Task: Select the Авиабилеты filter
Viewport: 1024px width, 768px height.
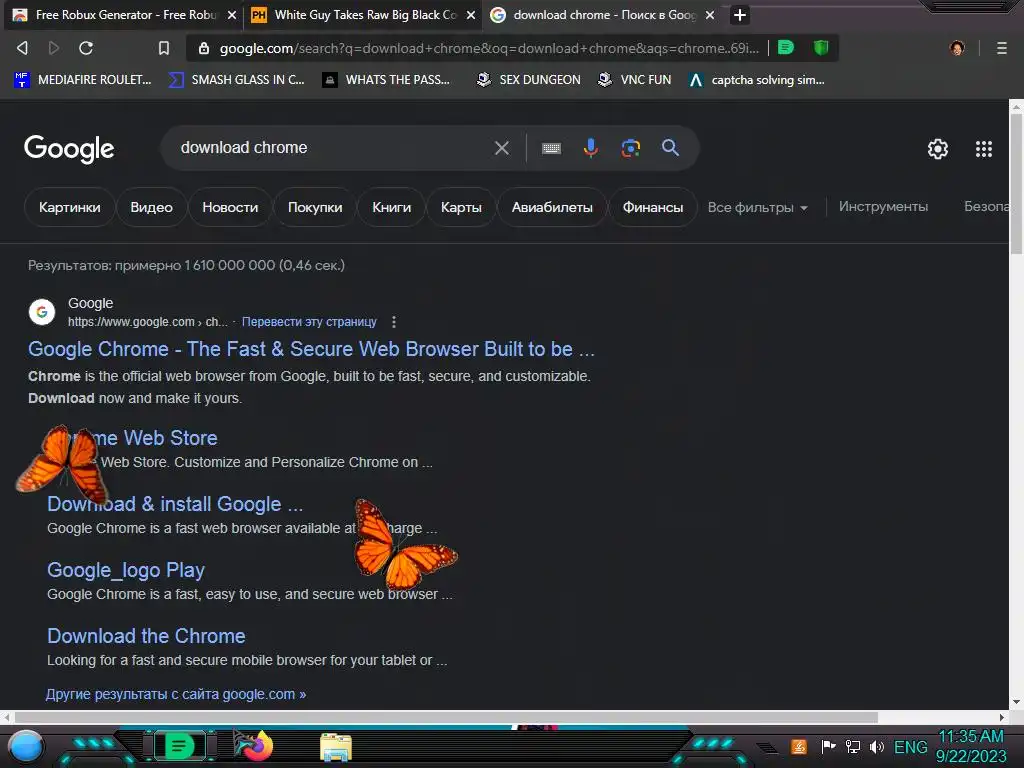Action: coord(552,207)
